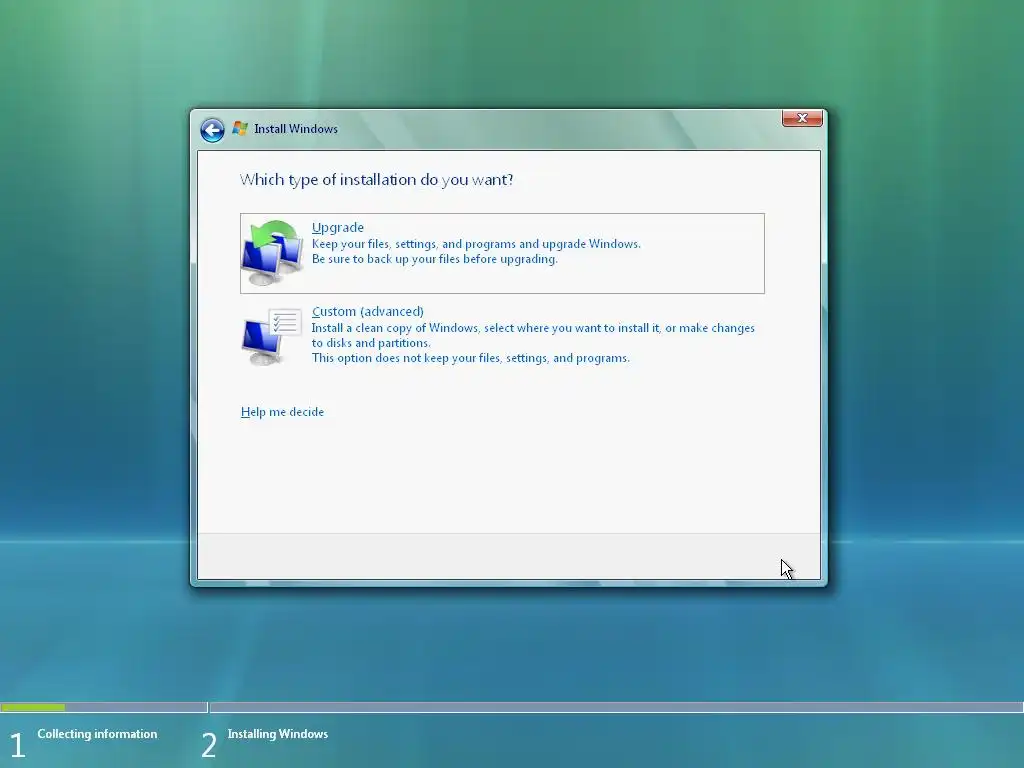Screen dimensions: 1024x768
Task: Select the Custom (advanced) installation option
Action: (502, 335)
